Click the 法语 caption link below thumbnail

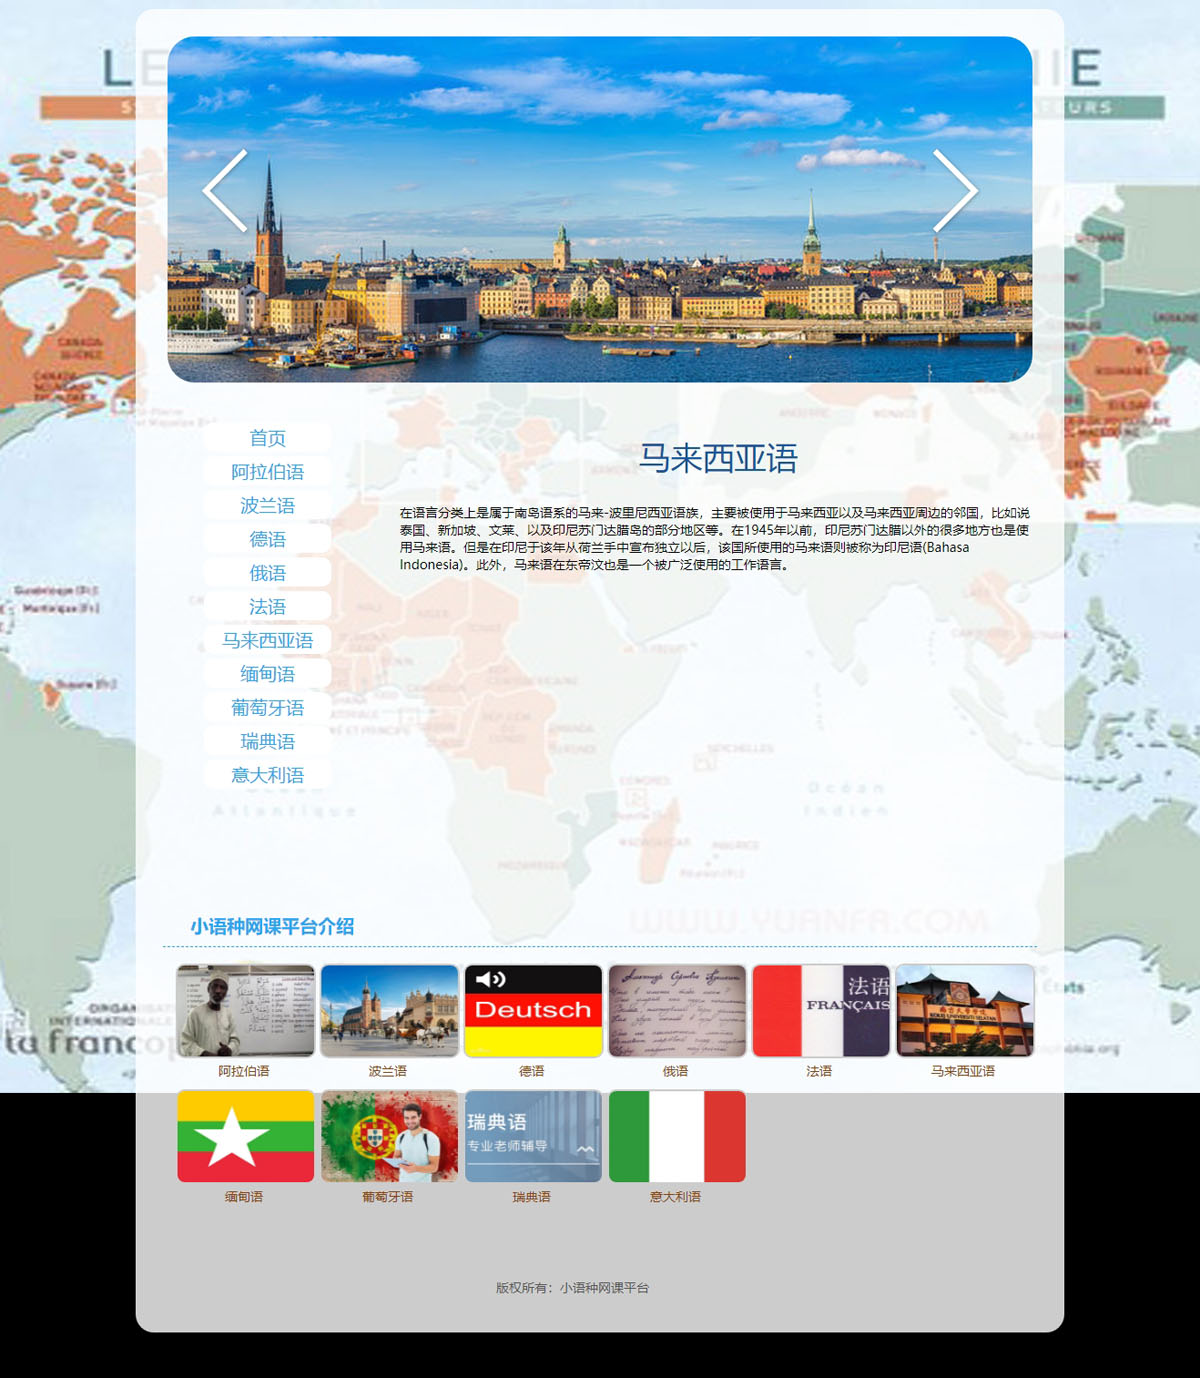tap(820, 1071)
